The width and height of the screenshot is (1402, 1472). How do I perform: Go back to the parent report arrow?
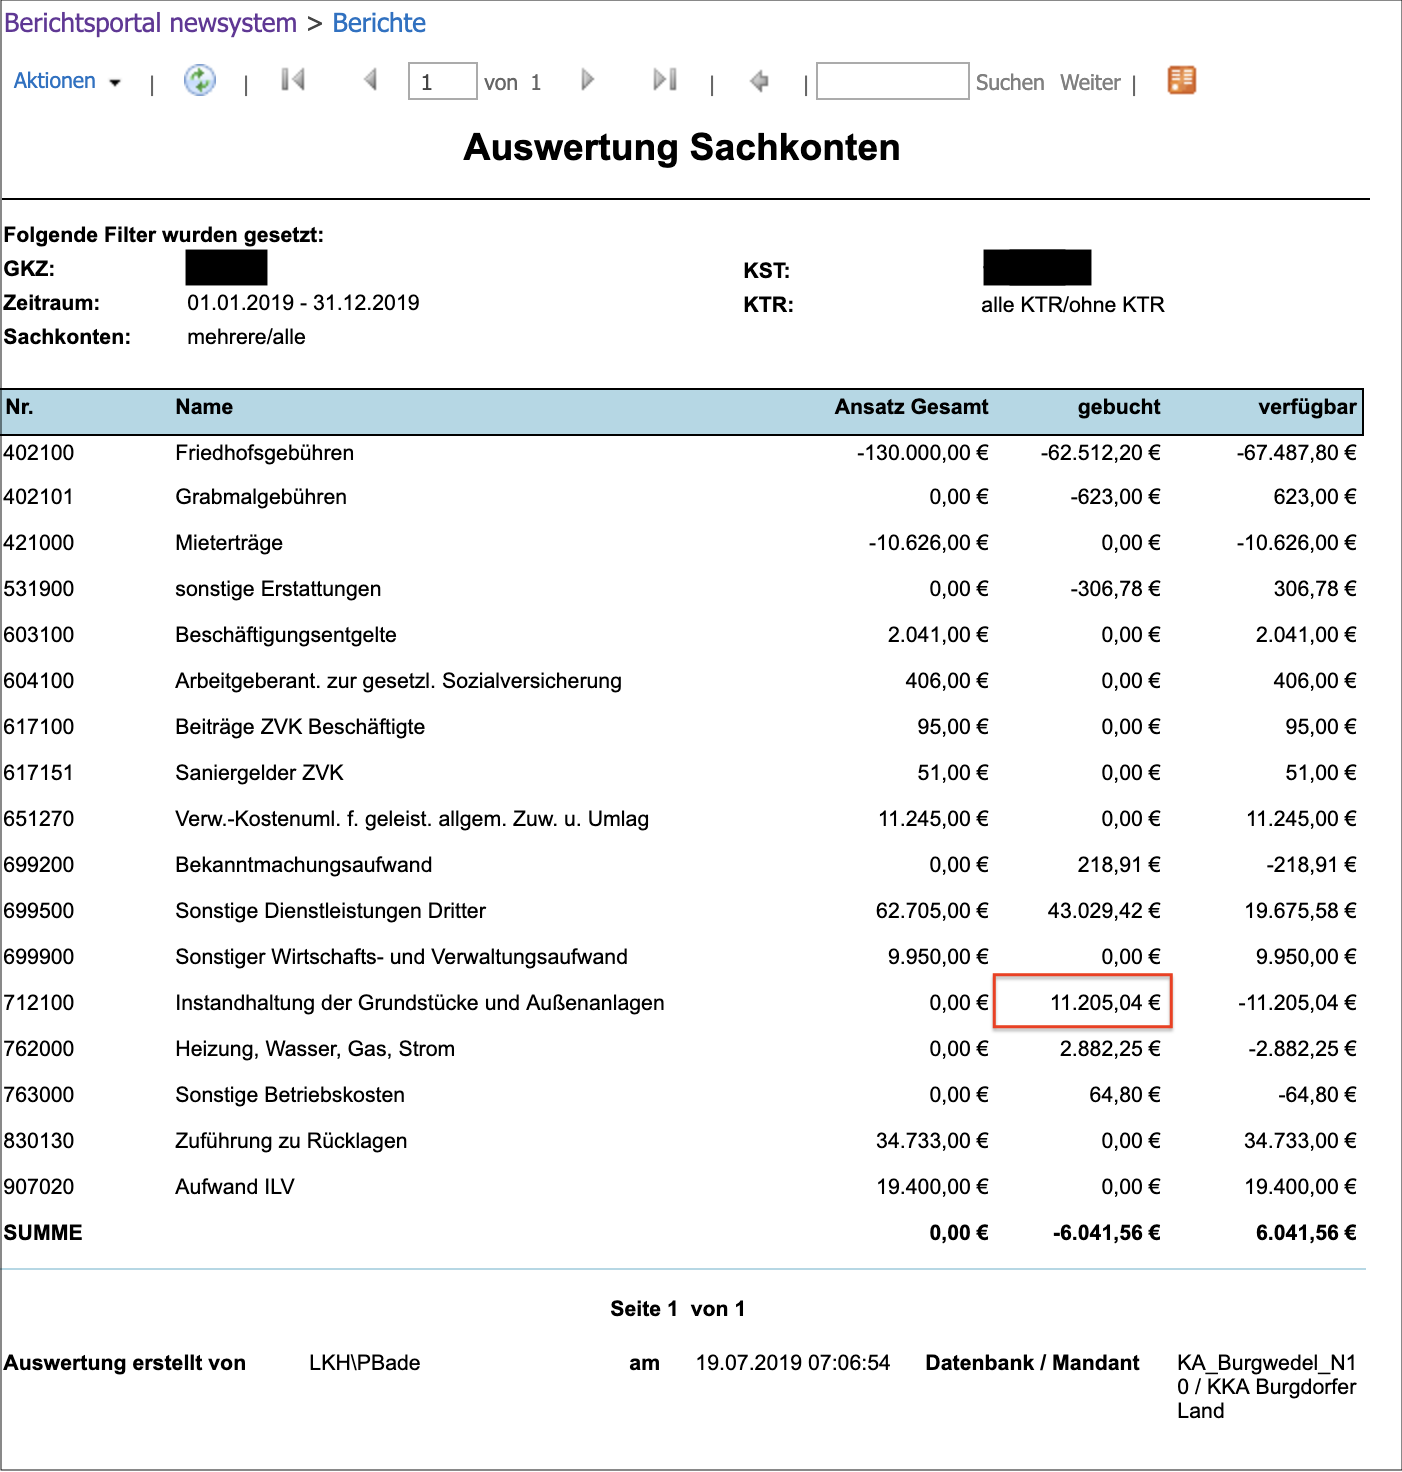(759, 81)
